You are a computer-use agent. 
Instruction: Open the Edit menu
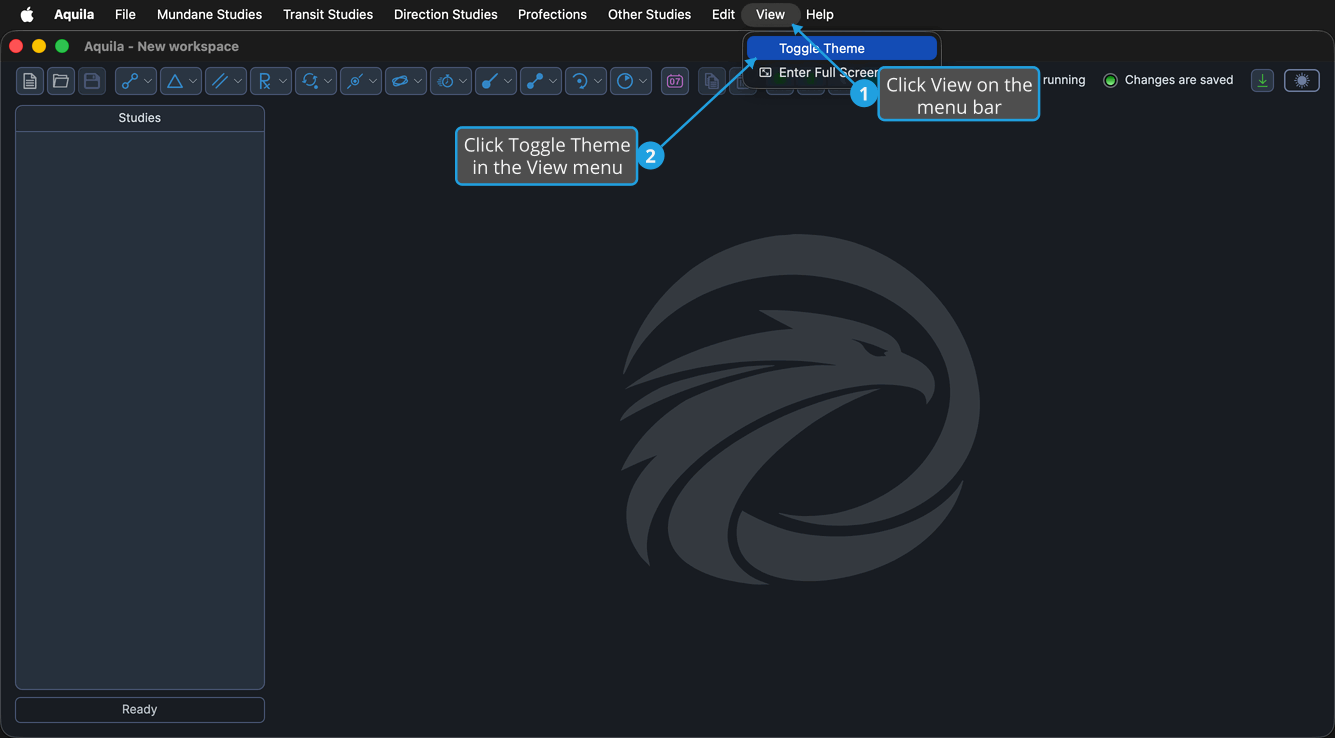(x=723, y=14)
